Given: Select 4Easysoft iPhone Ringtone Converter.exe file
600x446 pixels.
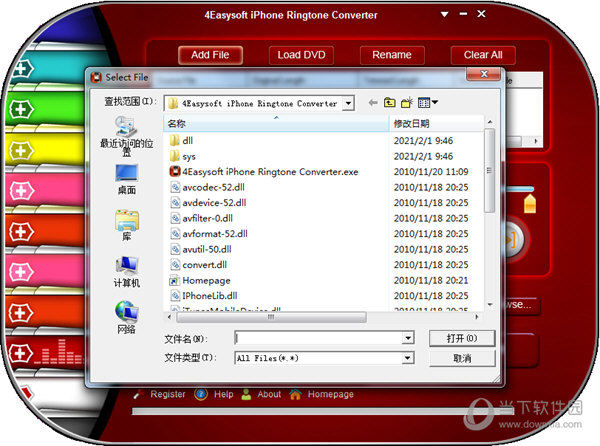Looking at the screenshot, I should click(264, 172).
